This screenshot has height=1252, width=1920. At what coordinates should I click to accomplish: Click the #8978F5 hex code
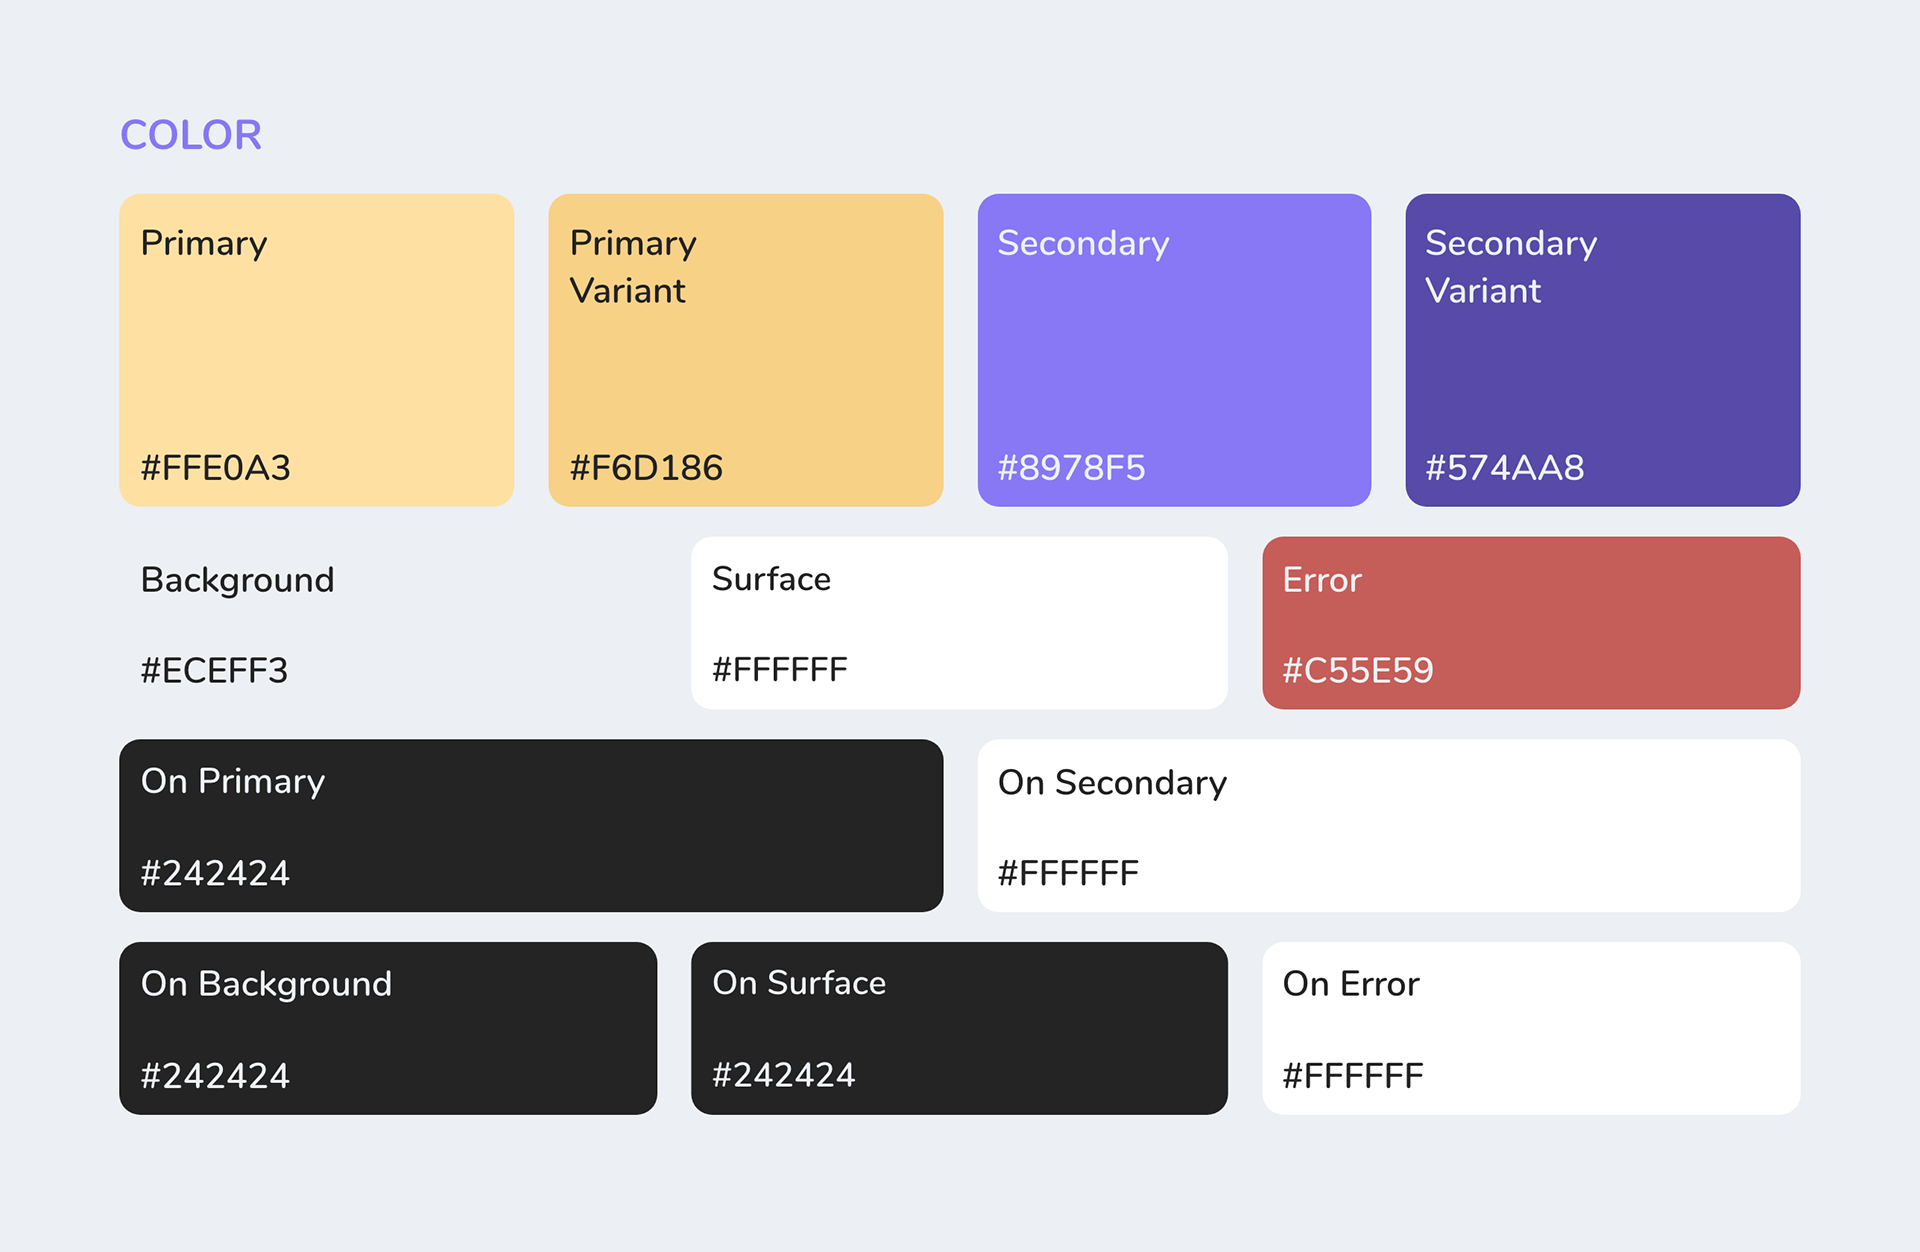[1072, 468]
